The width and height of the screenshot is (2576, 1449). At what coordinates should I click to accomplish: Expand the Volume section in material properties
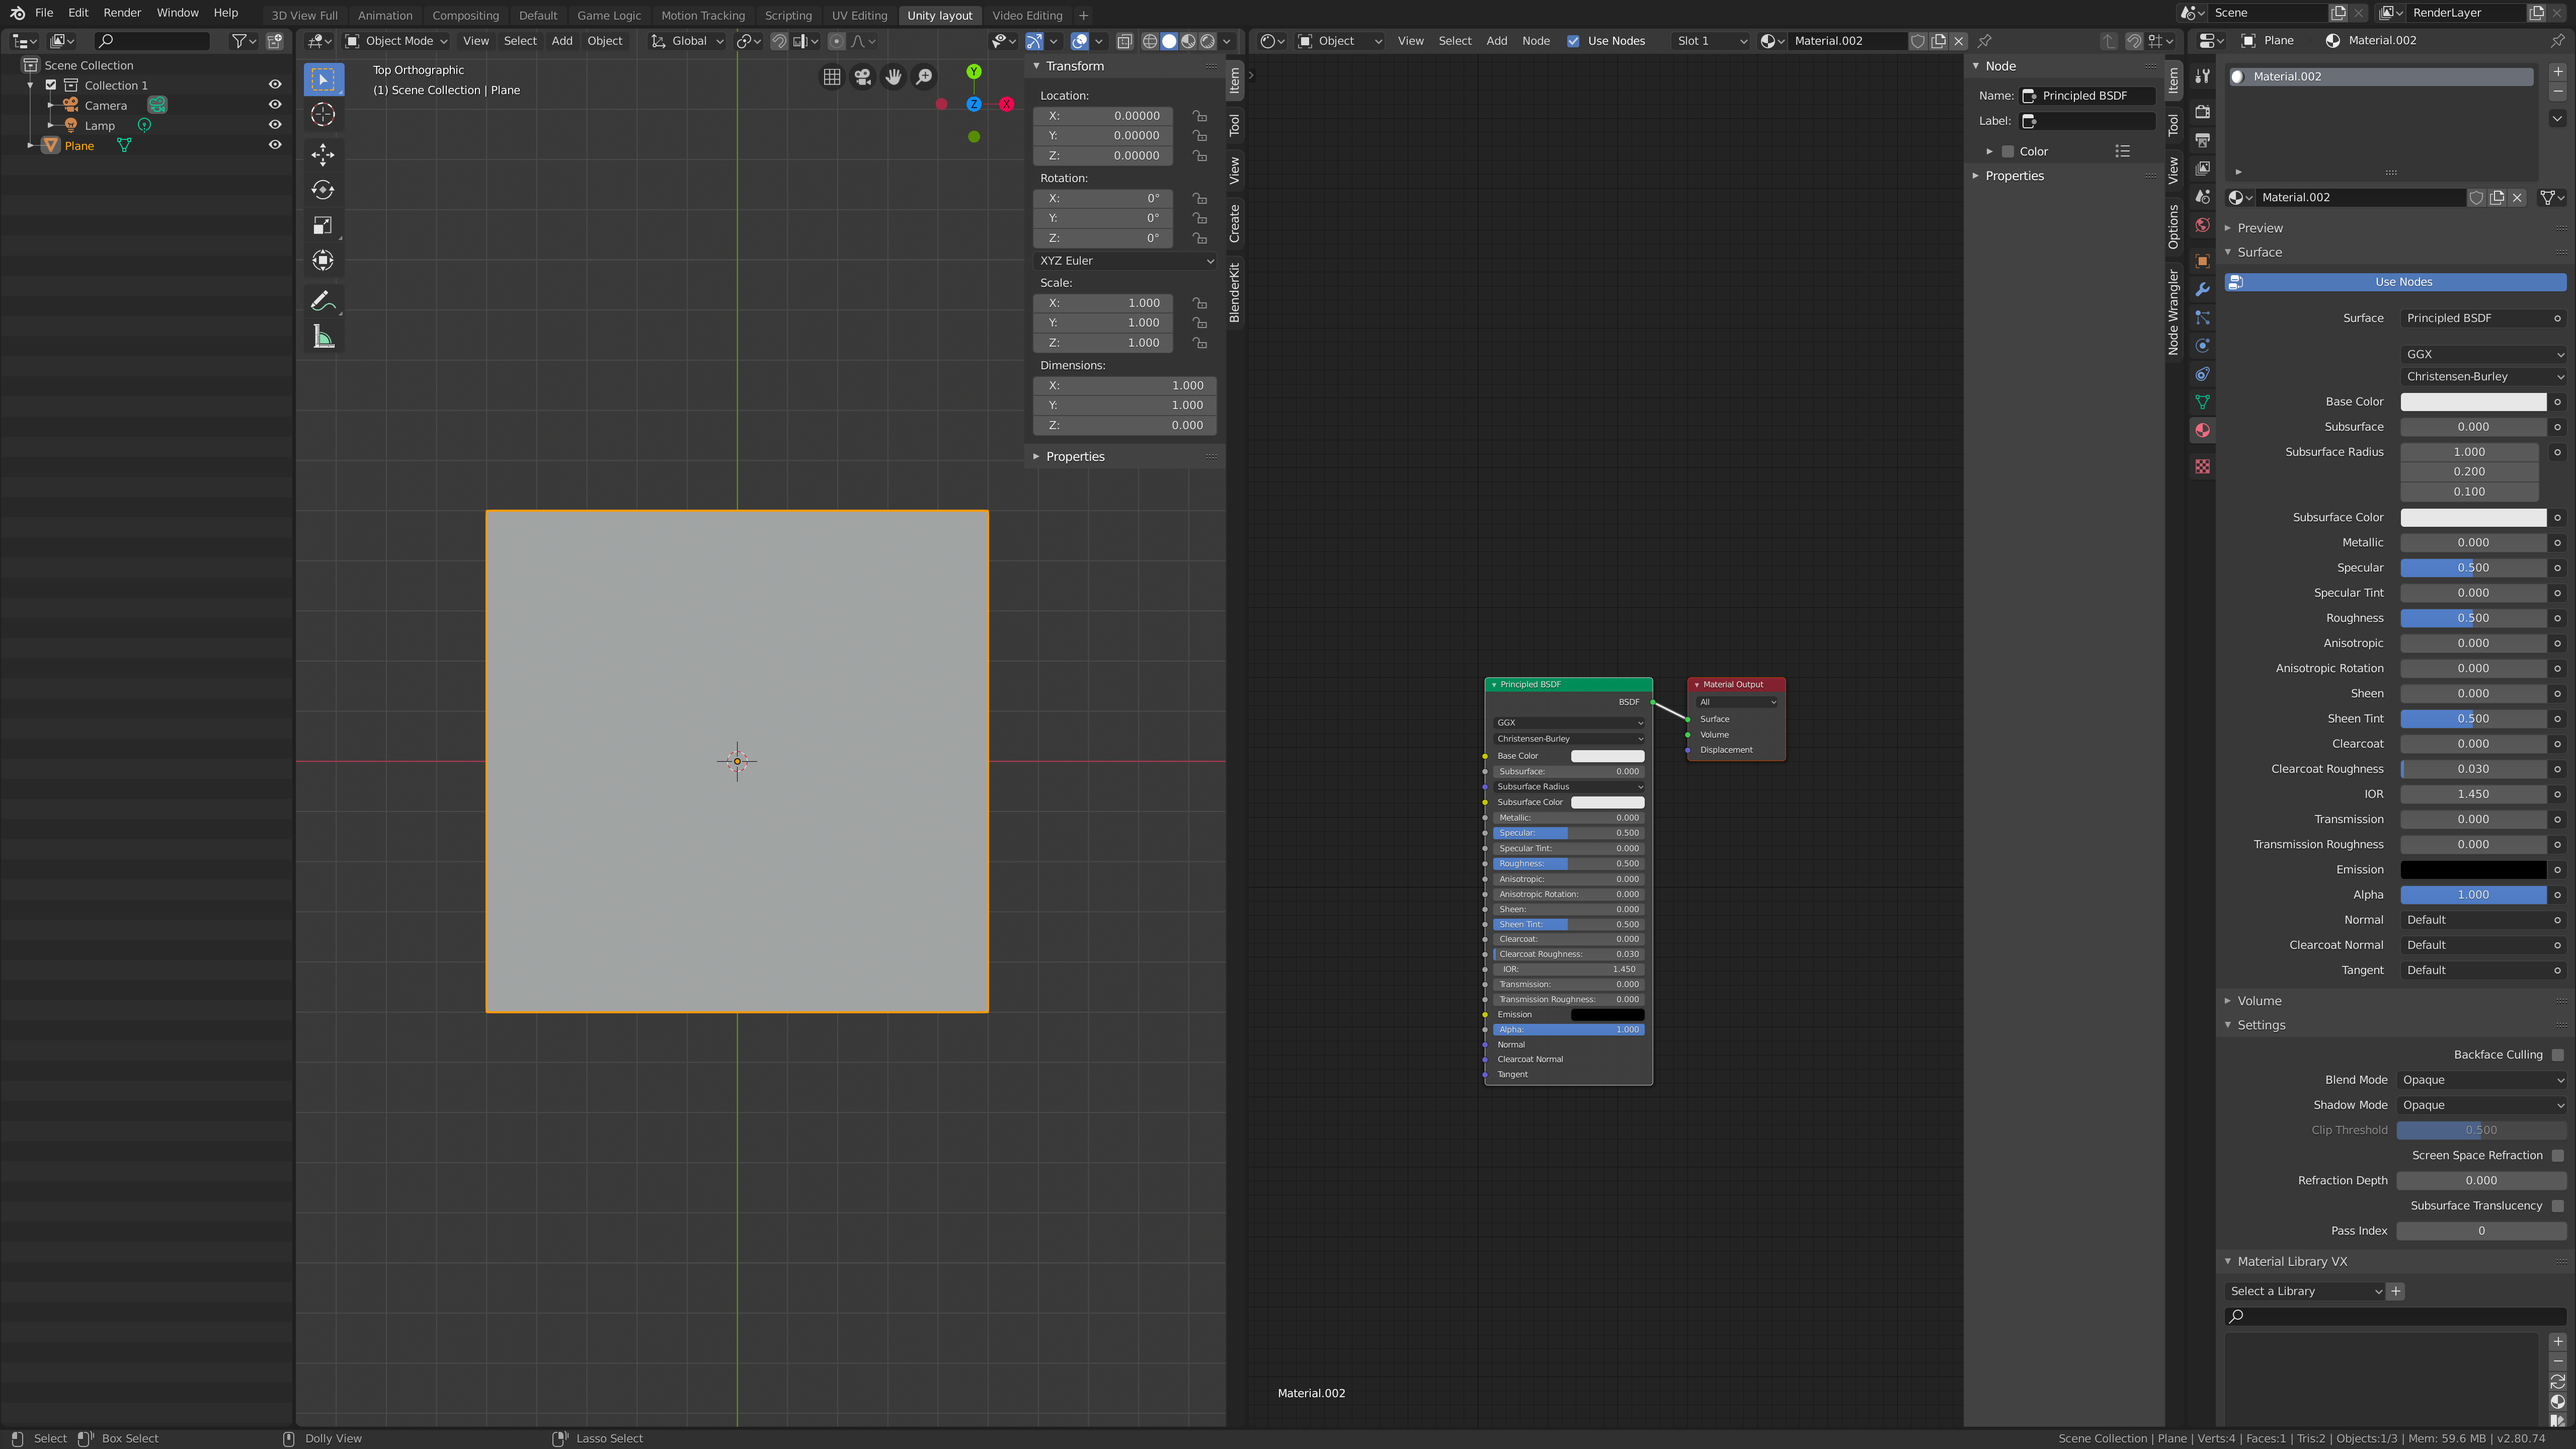click(x=2258, y=1000)
